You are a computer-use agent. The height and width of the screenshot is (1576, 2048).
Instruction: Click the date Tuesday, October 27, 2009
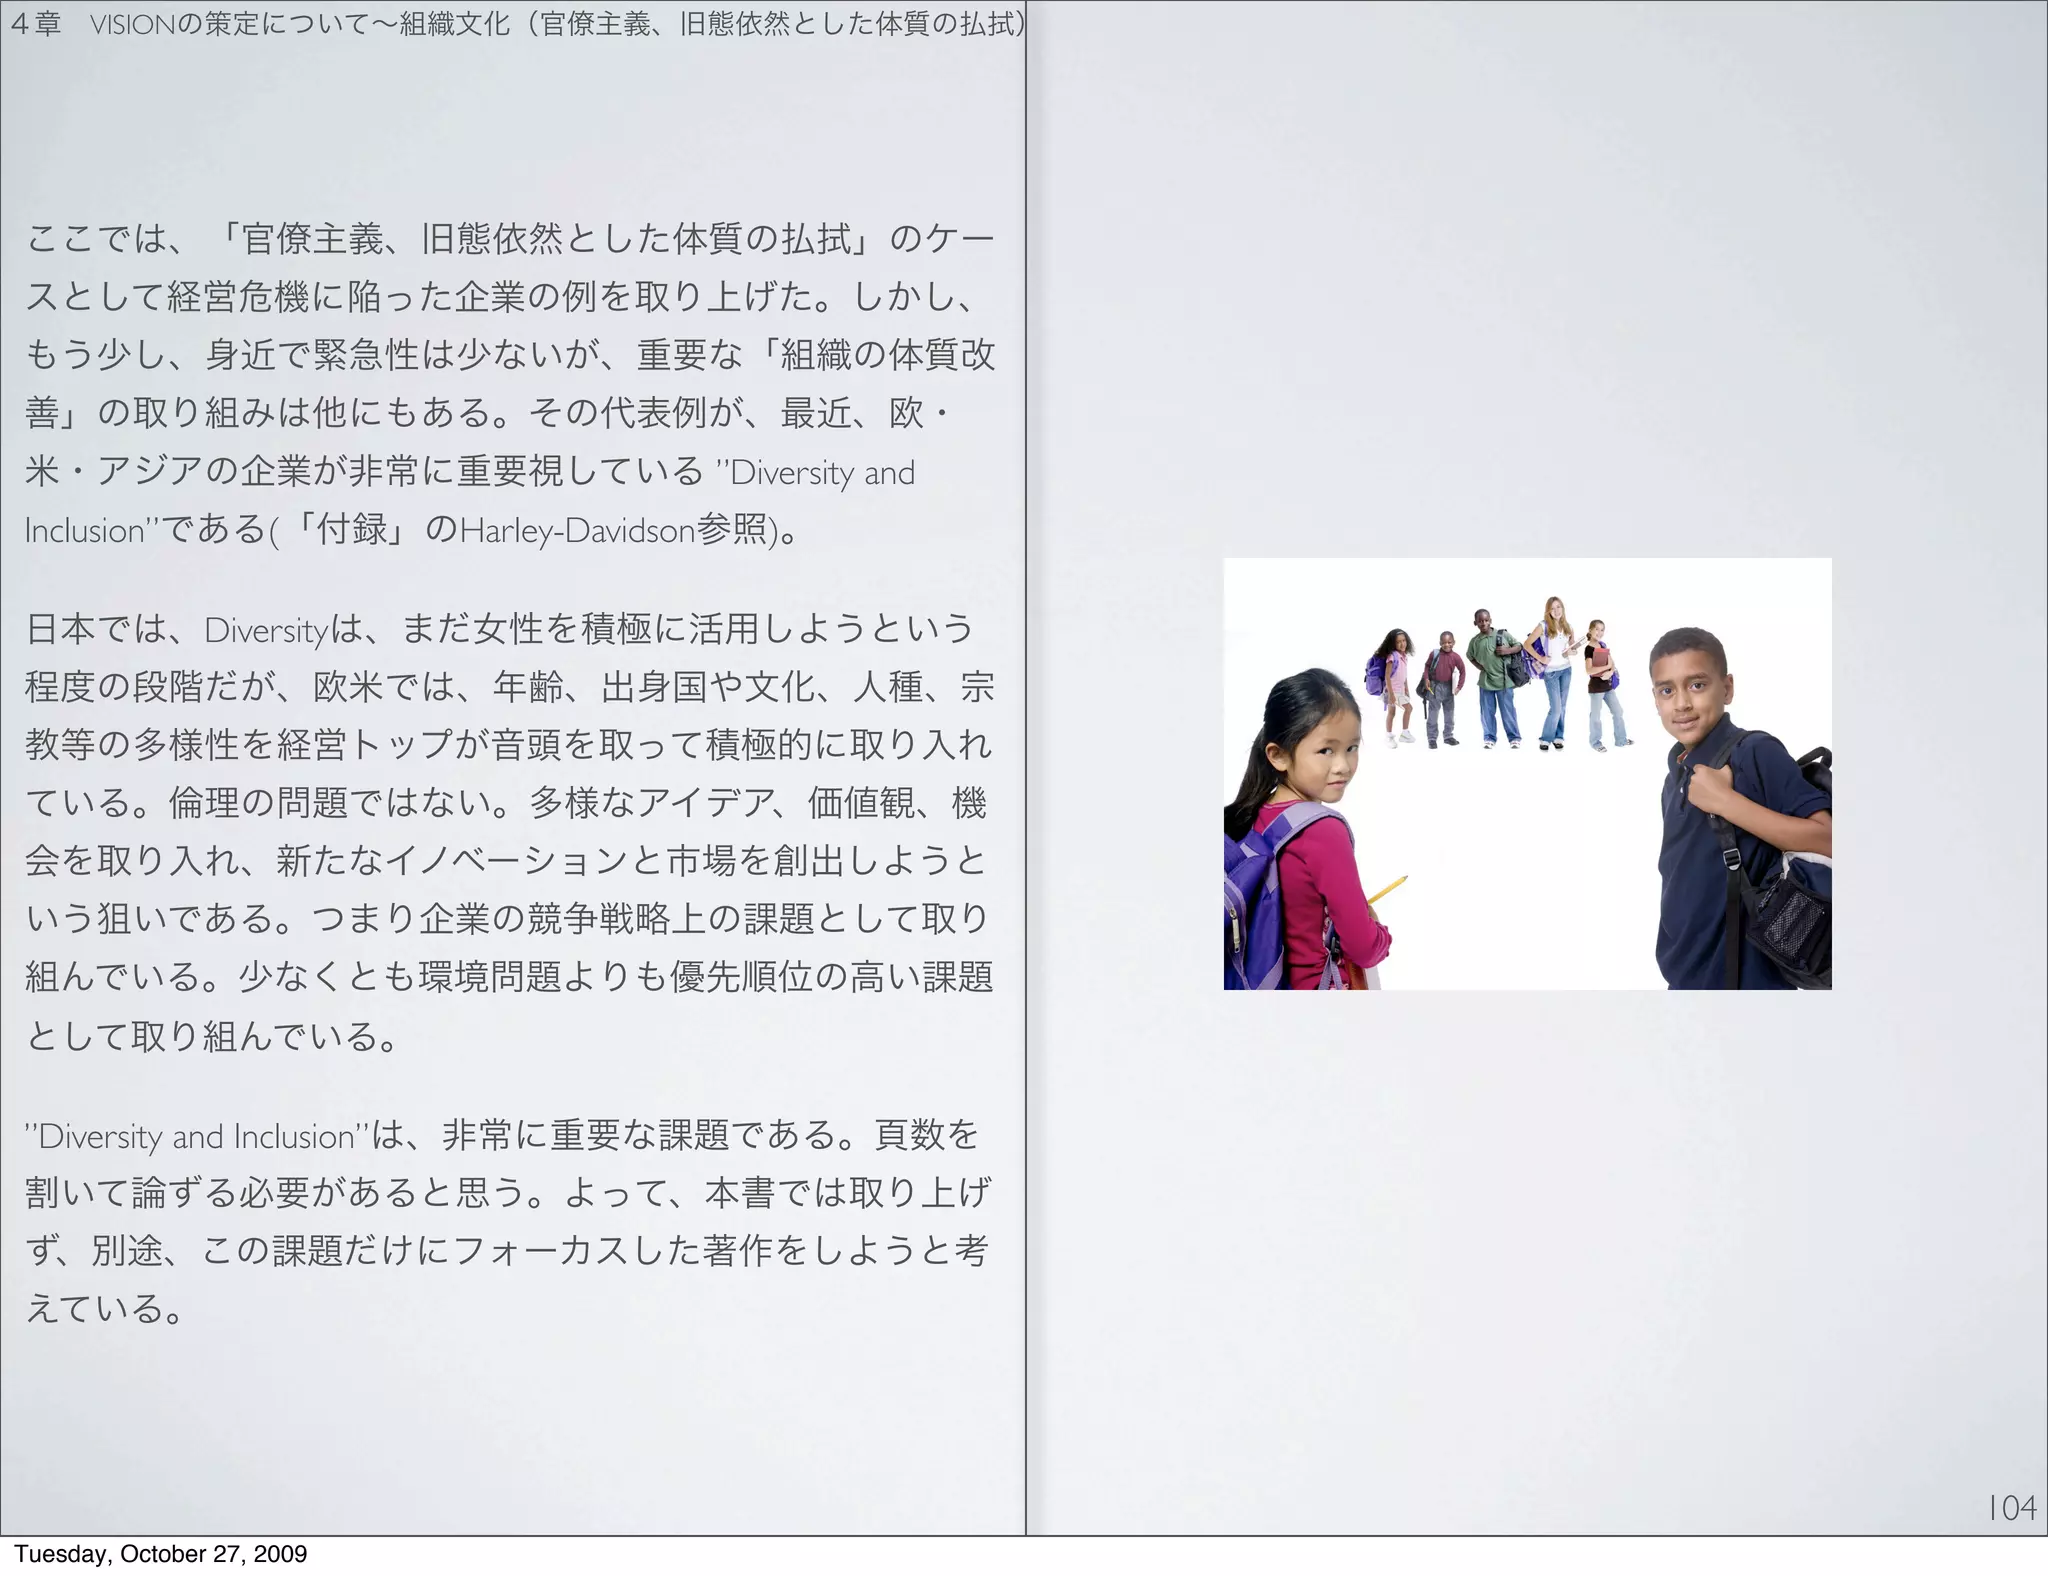tap(160, 1554)
